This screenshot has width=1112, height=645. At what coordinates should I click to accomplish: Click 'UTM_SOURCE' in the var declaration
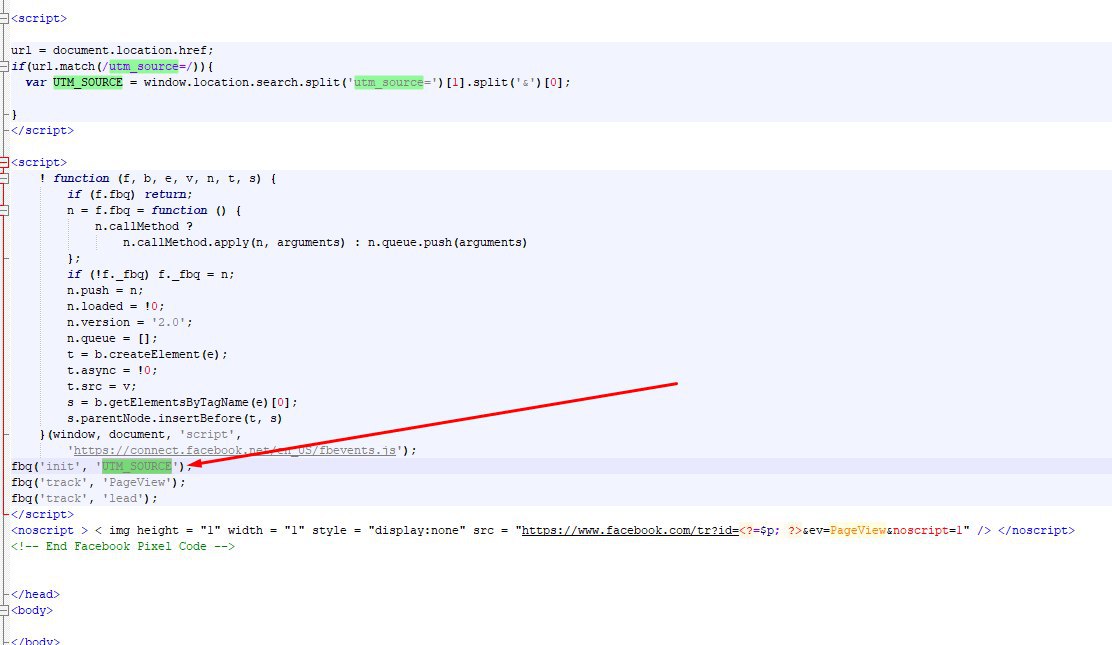[87, 82]
